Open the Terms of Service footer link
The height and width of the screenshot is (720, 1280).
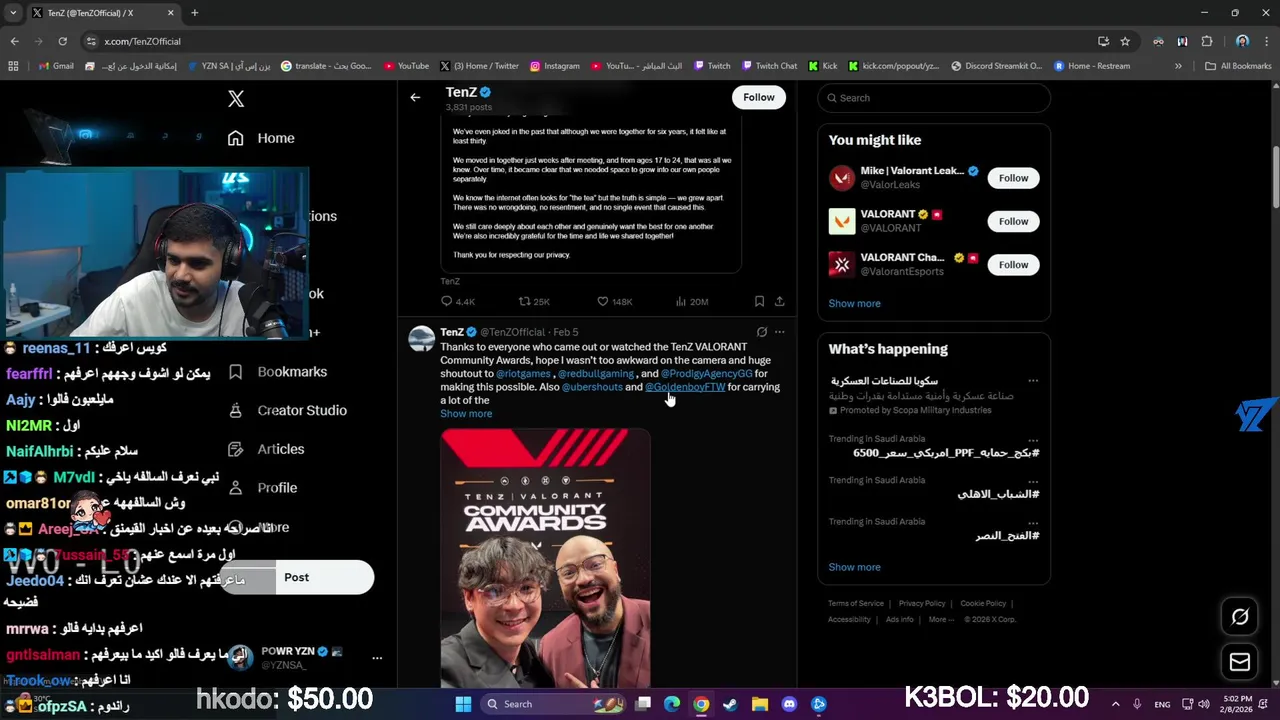pos(855,604)
